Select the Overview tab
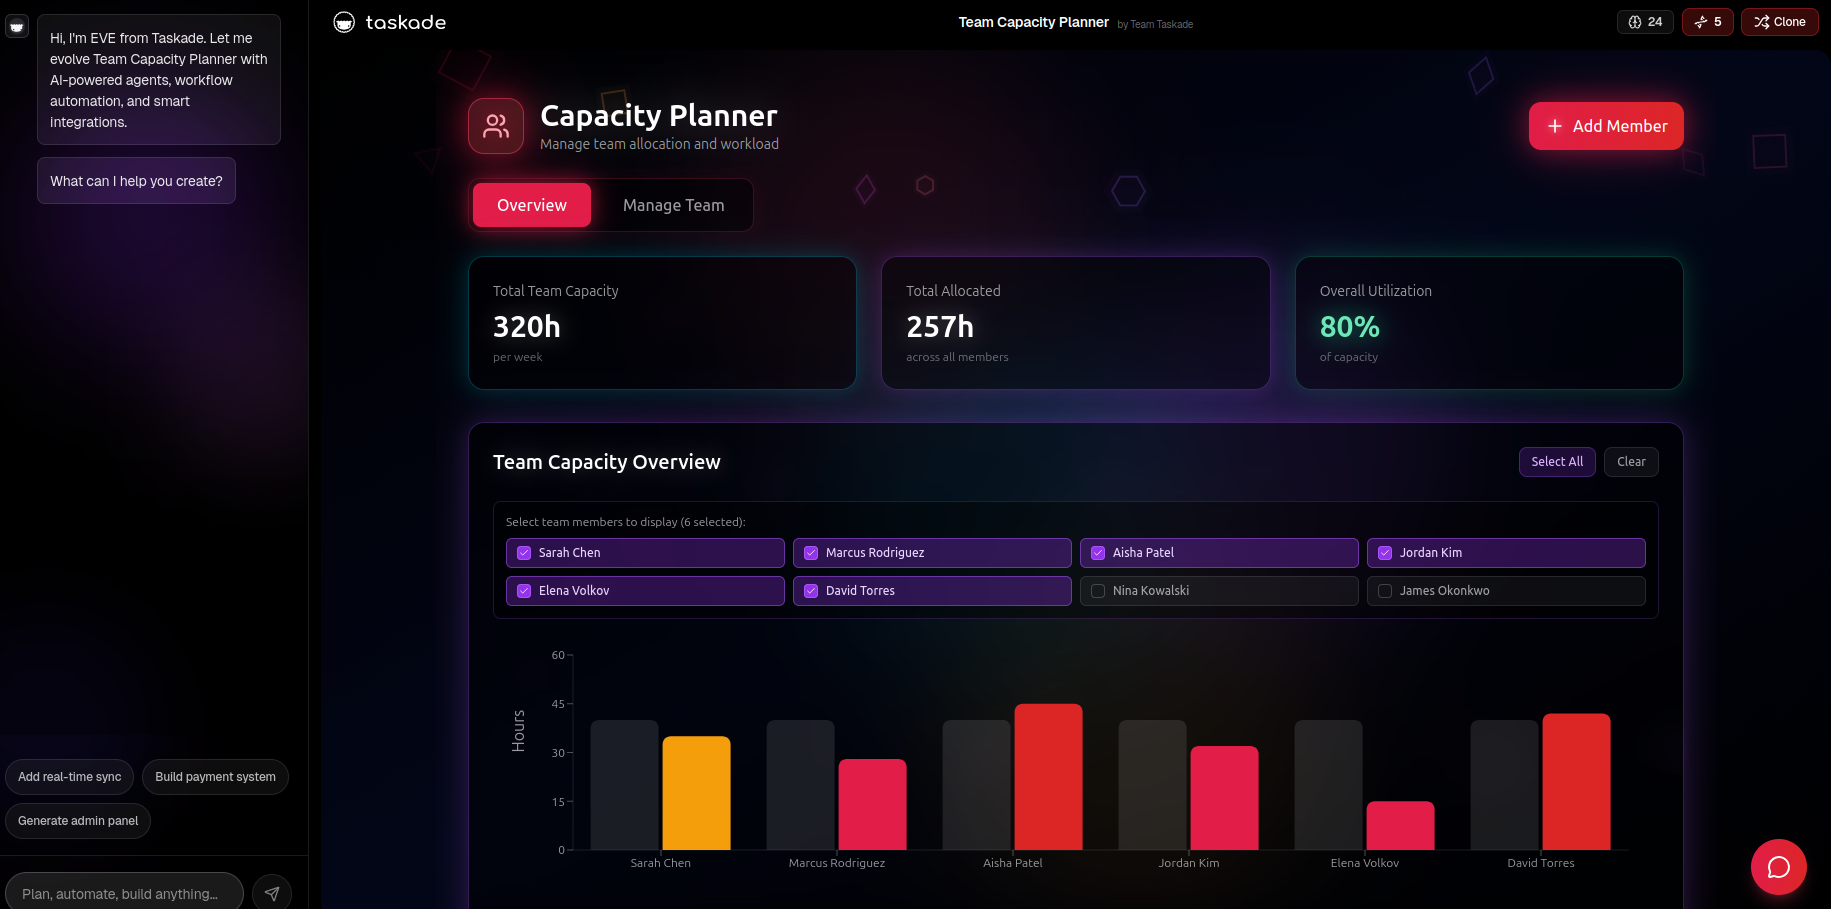Screen dimensions: 1831x909 pyautogui.click(x=532, y=205)
